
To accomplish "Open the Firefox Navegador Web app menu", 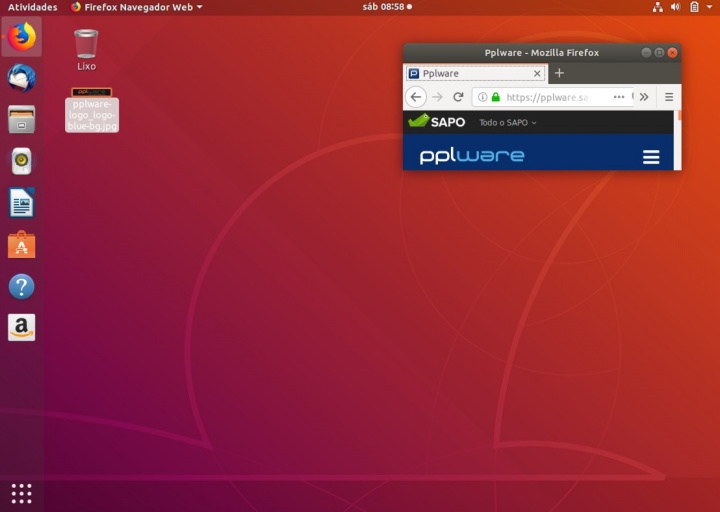I will pos(136,7).
